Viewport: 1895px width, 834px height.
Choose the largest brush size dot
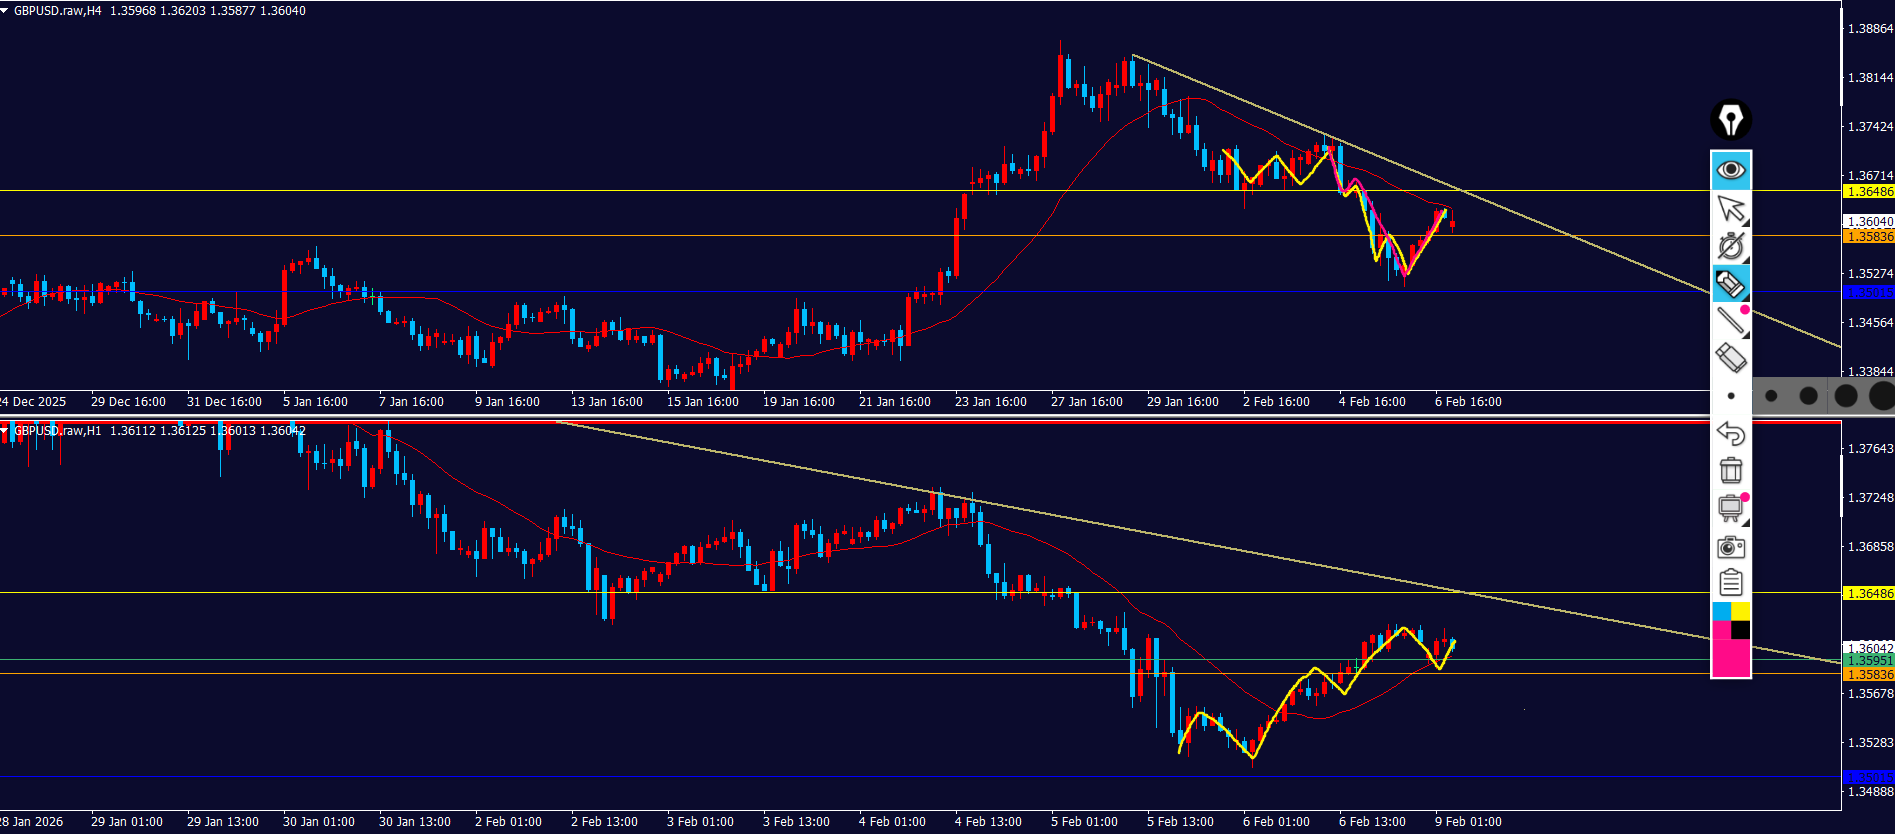pos(1882,396)
